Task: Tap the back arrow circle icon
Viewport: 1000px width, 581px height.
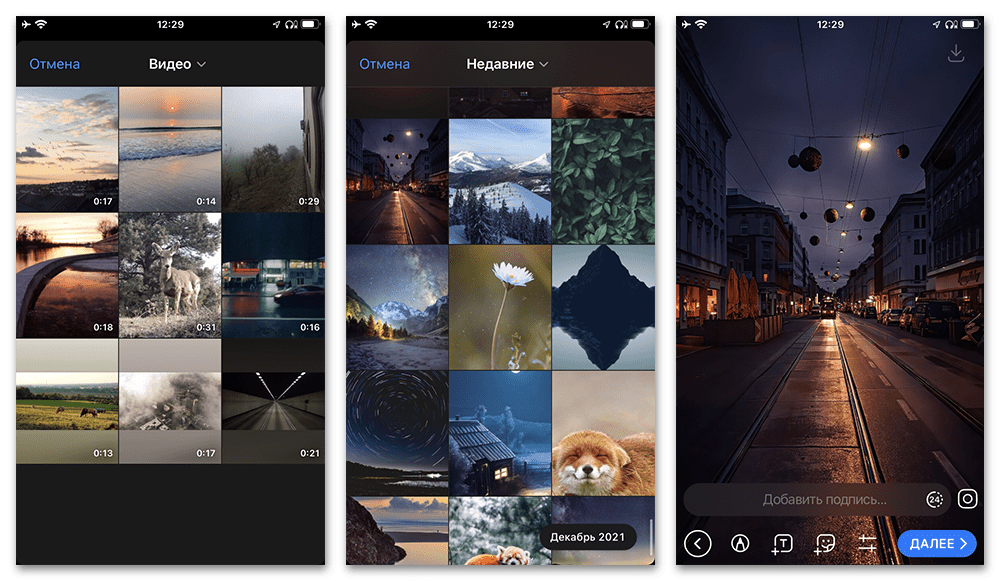Action: click(697, 543)
